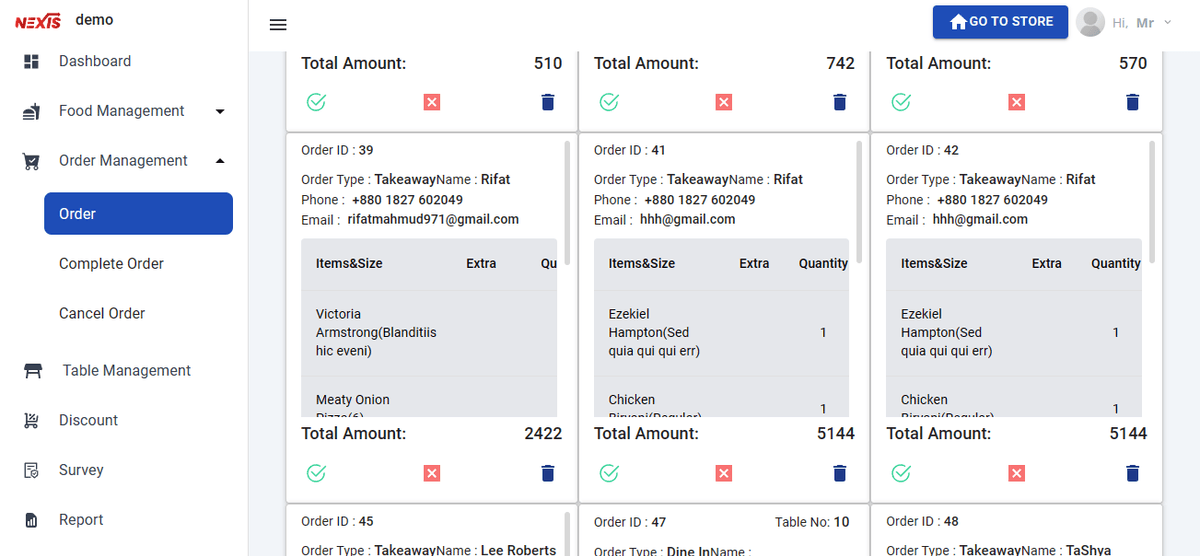Viewport: 1200px width, 556px height.
Task: Open Complete Order page
Action: click(x=111, y=264)
